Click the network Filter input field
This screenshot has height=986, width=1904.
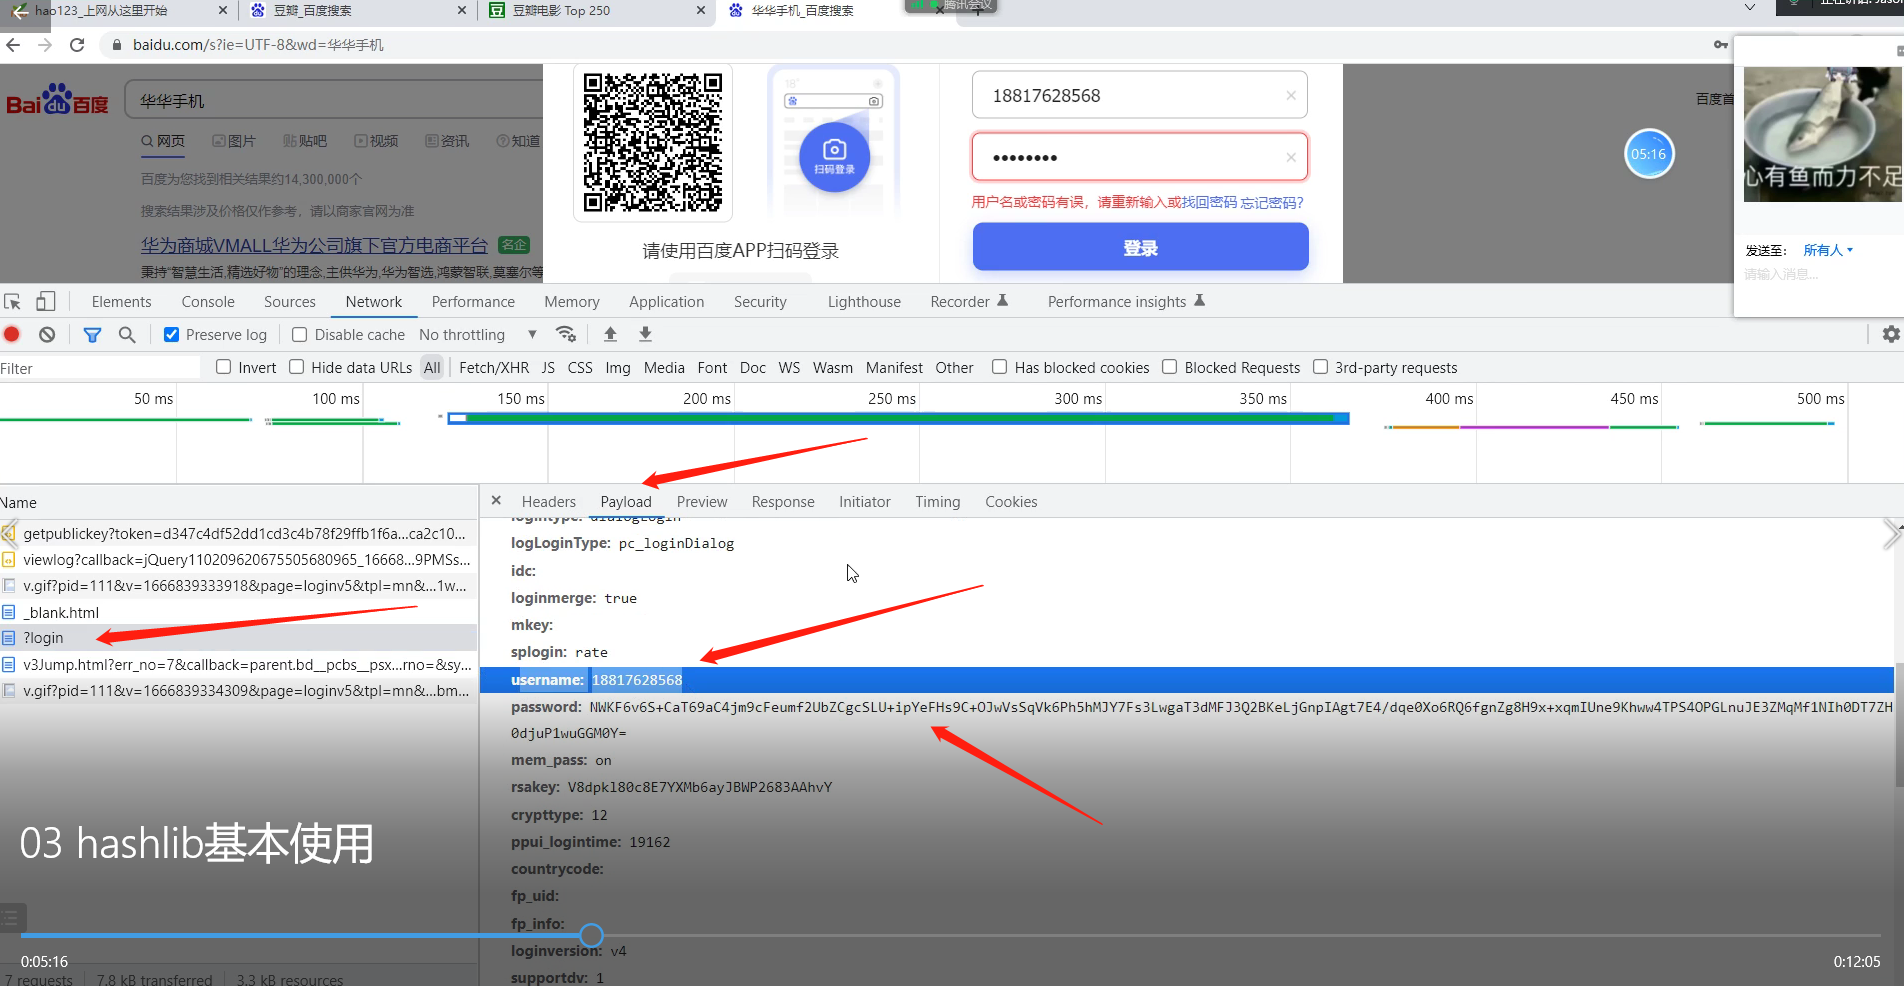tap(100, 368)
